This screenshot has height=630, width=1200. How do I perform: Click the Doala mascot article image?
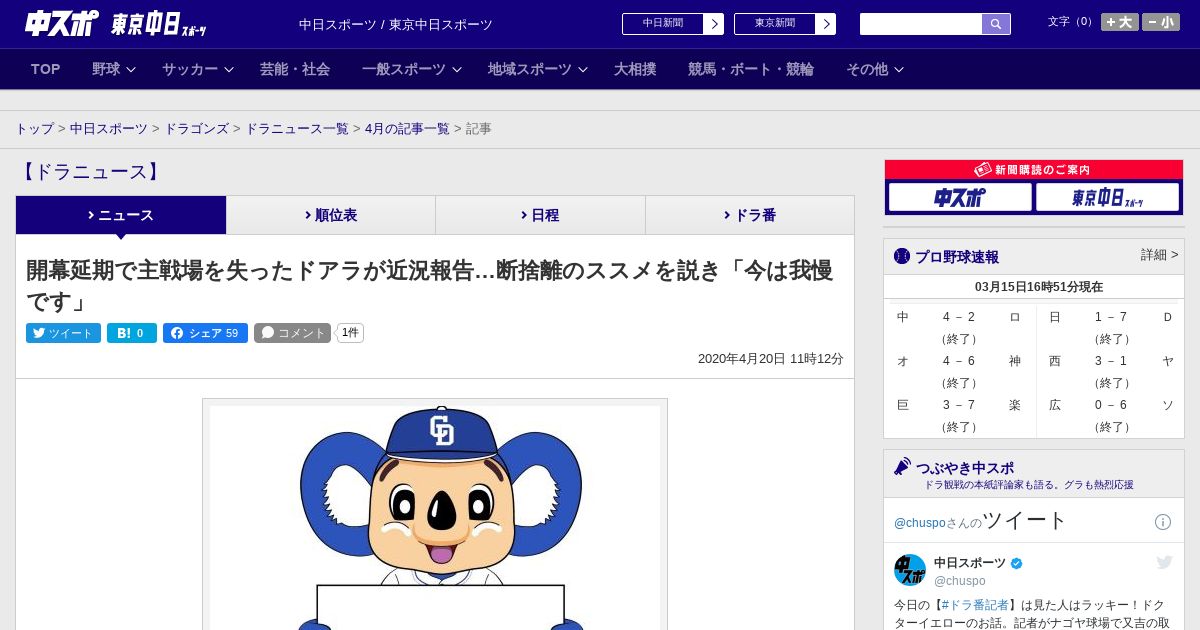click(435, 514)
